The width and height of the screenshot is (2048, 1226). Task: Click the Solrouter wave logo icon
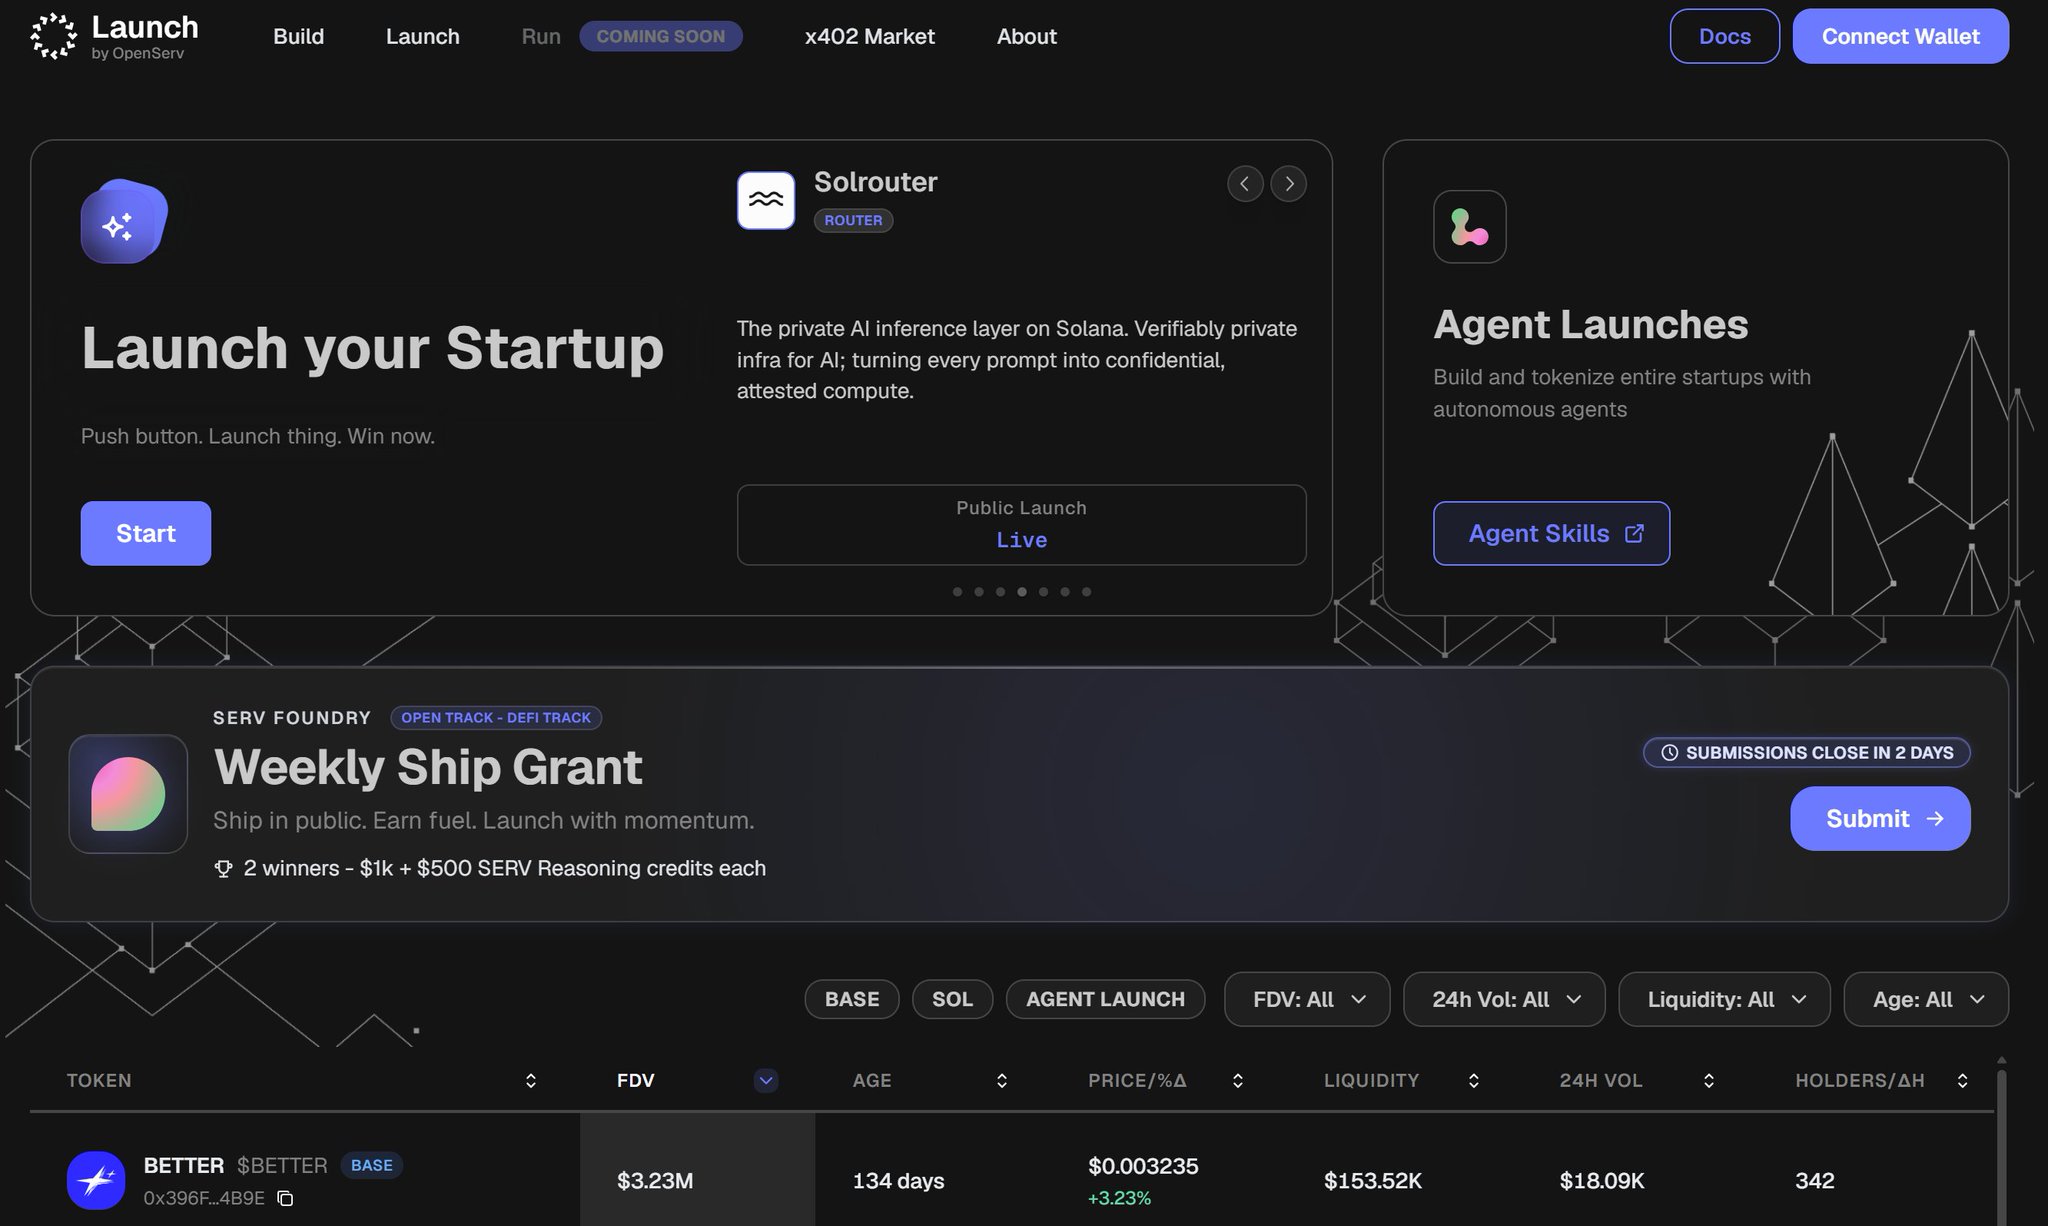coord(766,200)
